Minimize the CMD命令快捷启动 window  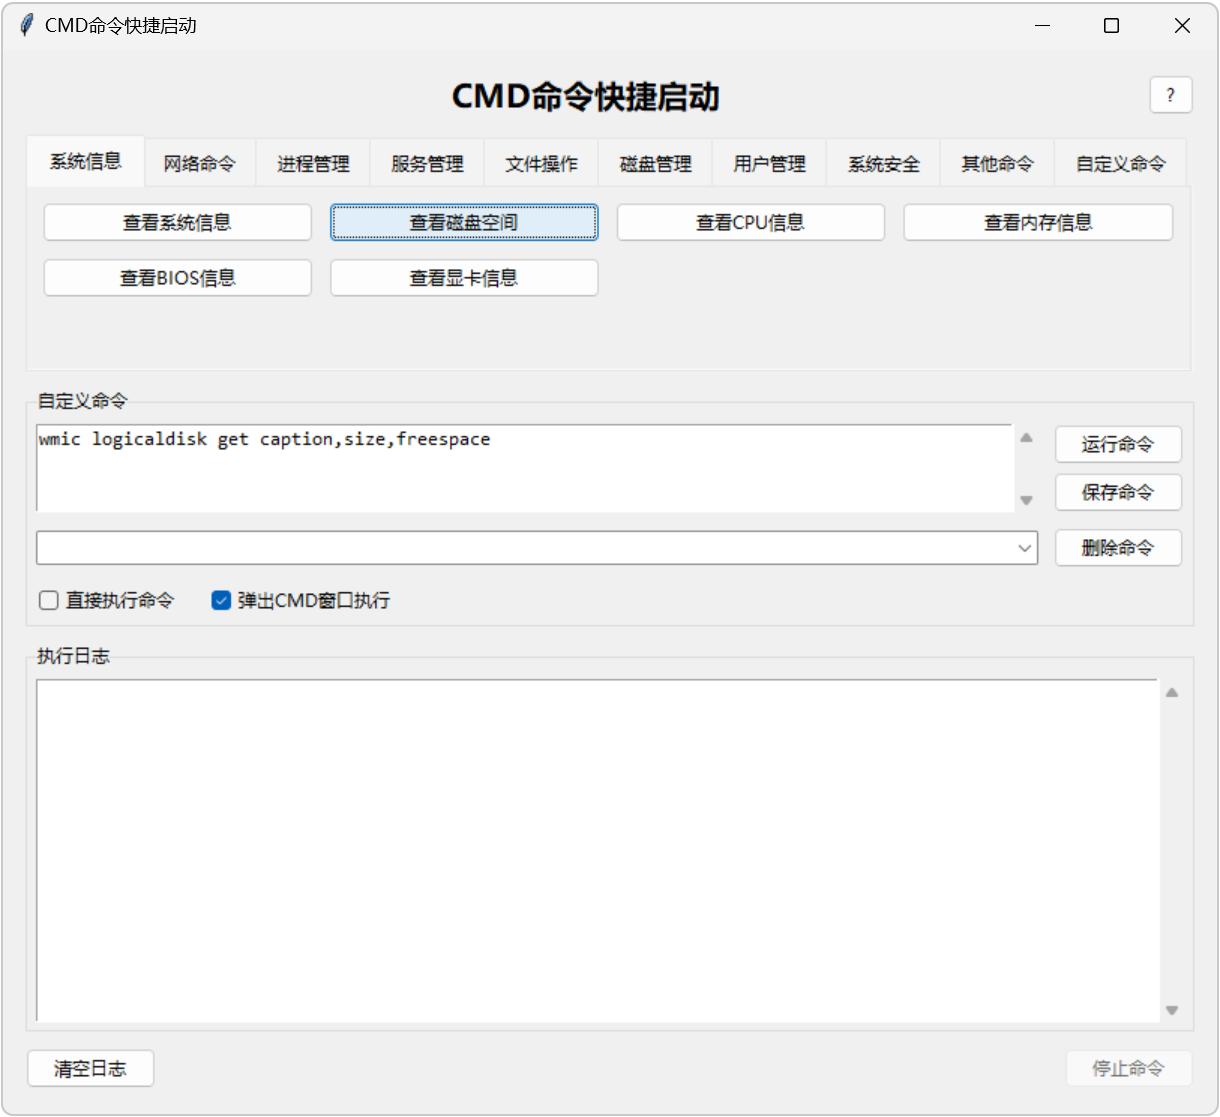point(1042,26)
